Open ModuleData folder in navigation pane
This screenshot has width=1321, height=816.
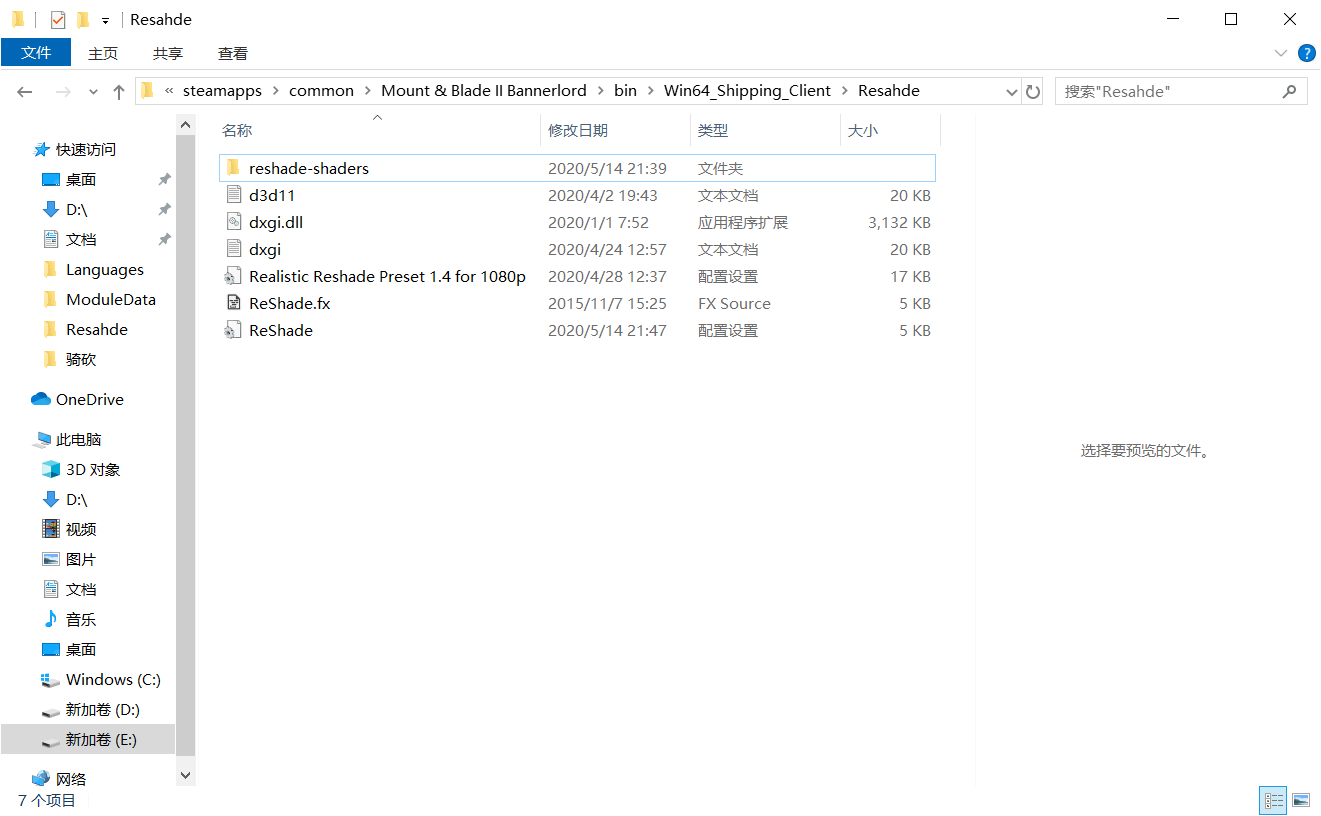(111, 299)
